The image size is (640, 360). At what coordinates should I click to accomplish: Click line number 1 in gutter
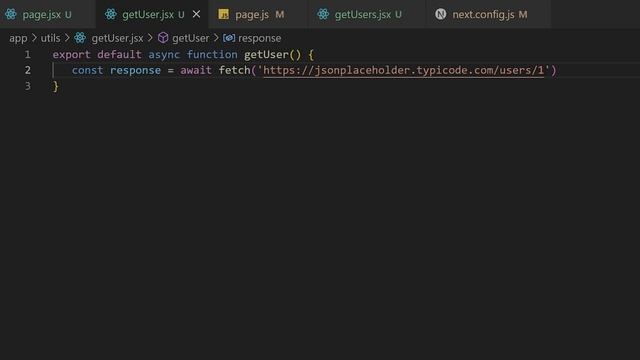coord(27,54)
